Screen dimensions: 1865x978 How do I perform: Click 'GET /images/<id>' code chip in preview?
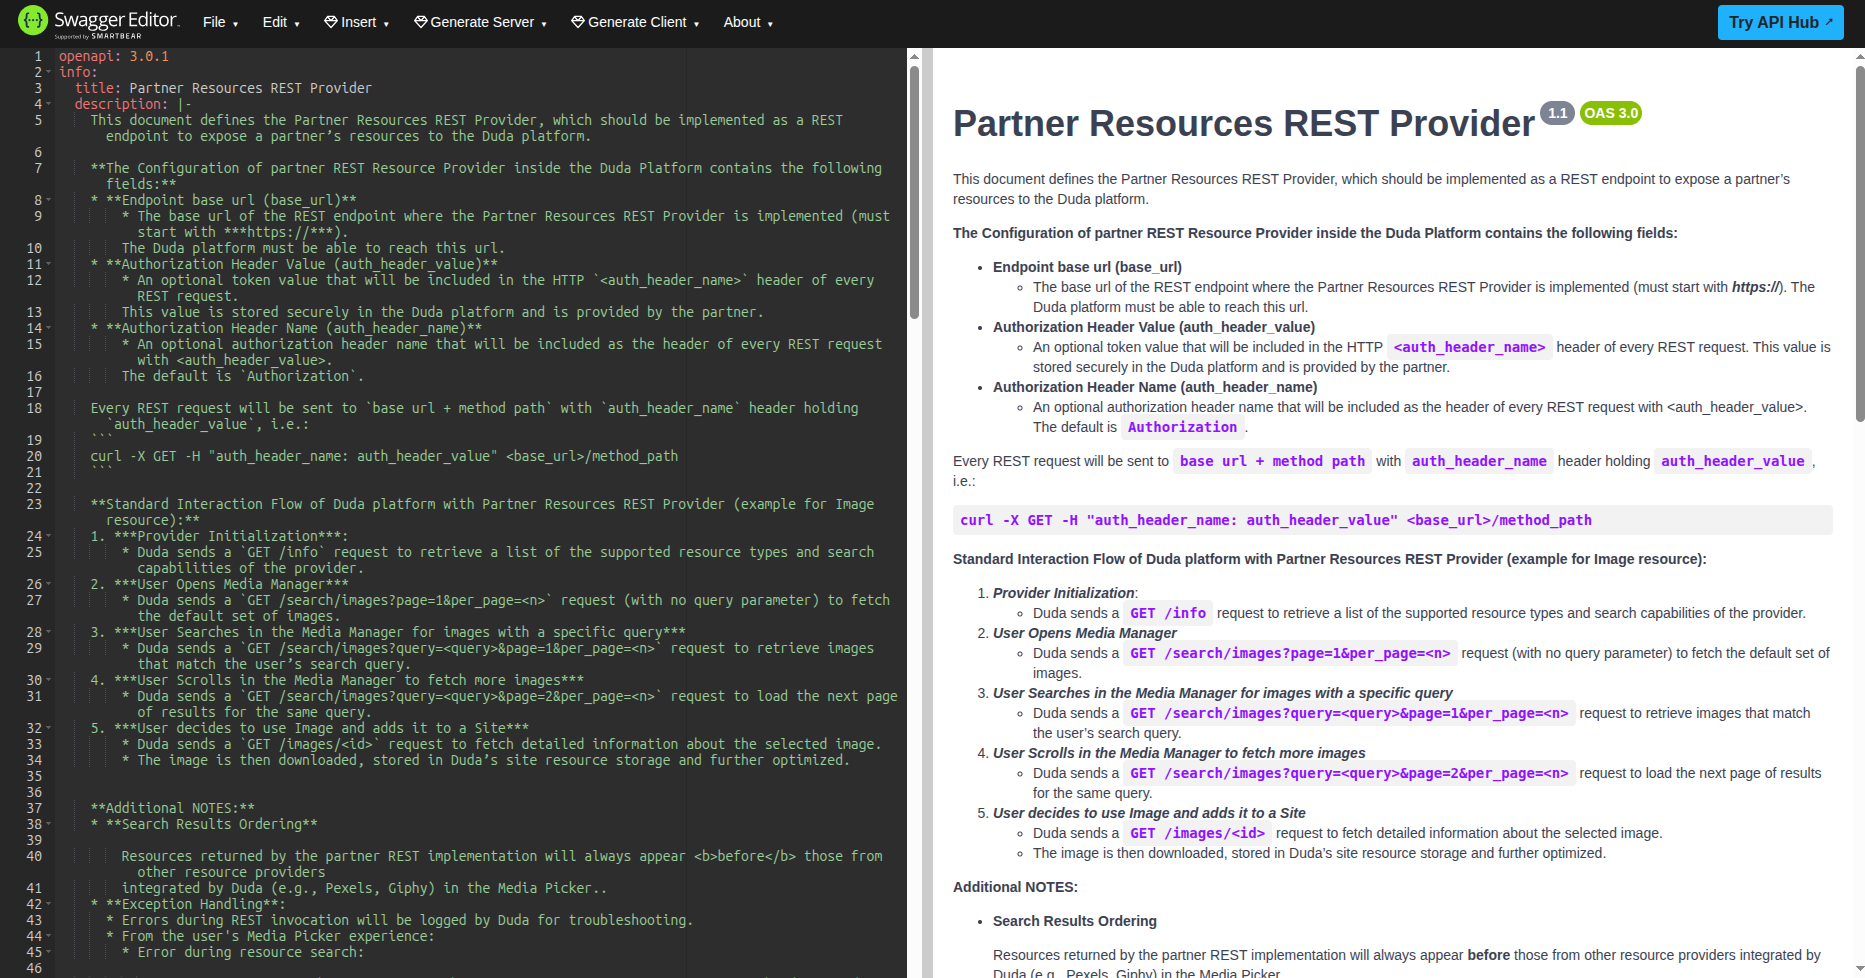[1197, 833]
